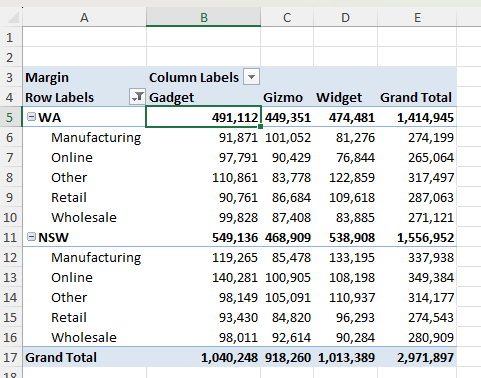
Task: Click Other under WA
Action: (x=69, y=177)
